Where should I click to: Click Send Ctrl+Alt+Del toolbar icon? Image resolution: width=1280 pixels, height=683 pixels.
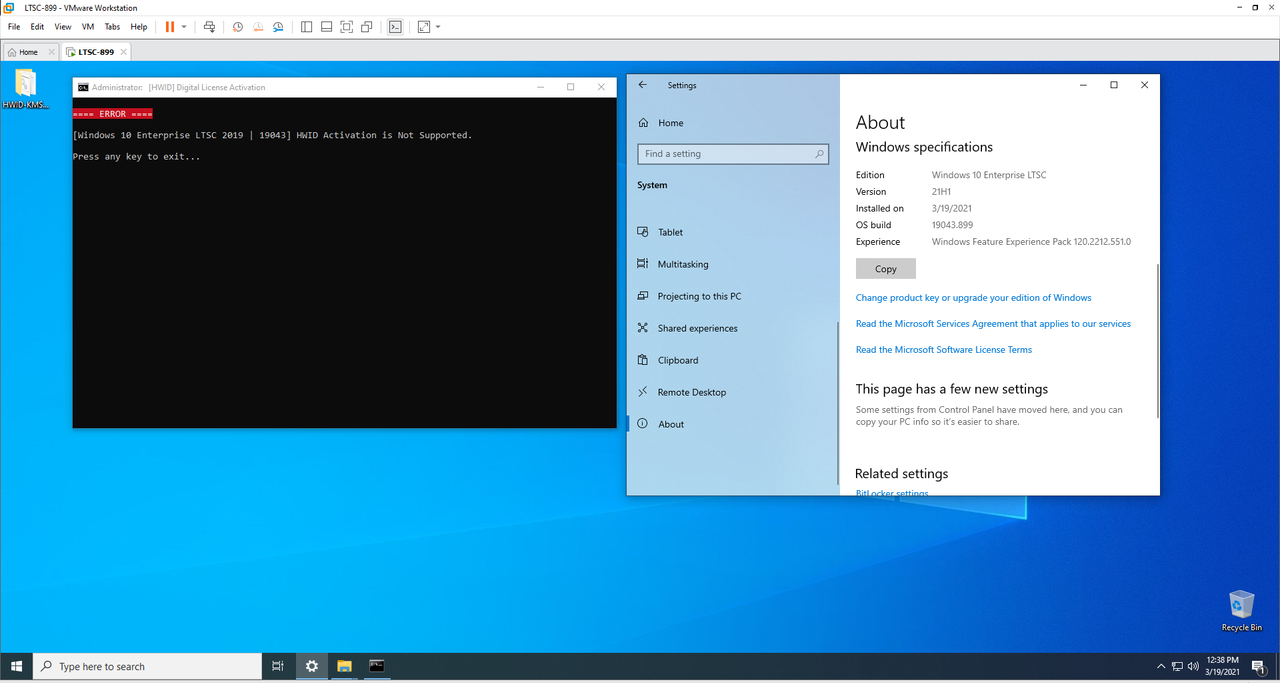(209, 27)
